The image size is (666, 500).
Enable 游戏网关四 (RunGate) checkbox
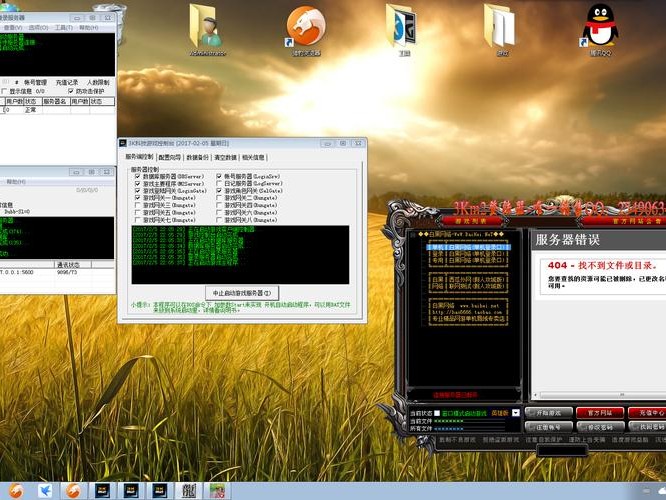pos(219,205)
